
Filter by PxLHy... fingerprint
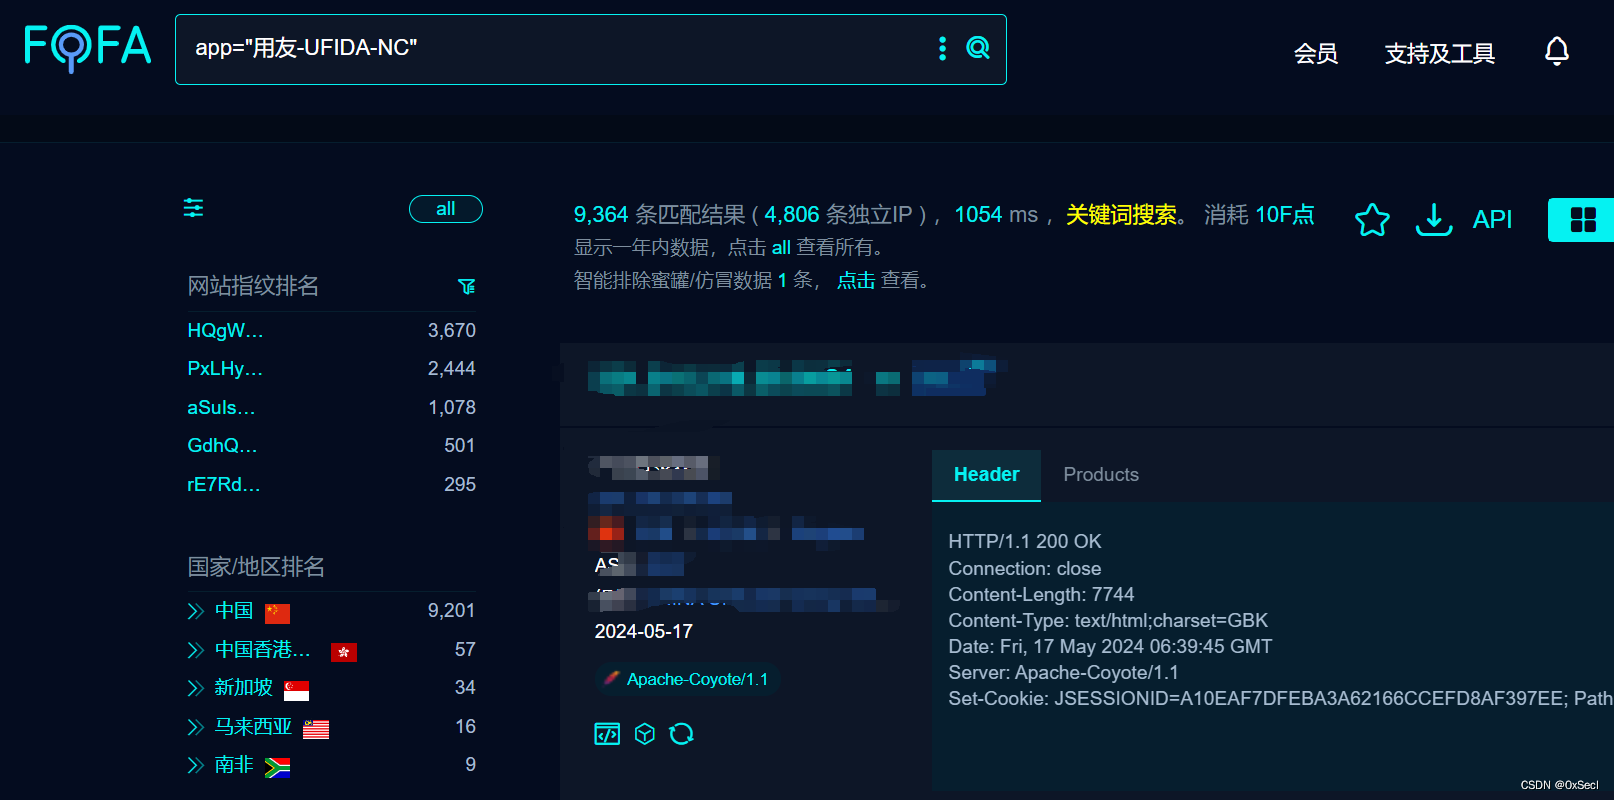[225, 369]
